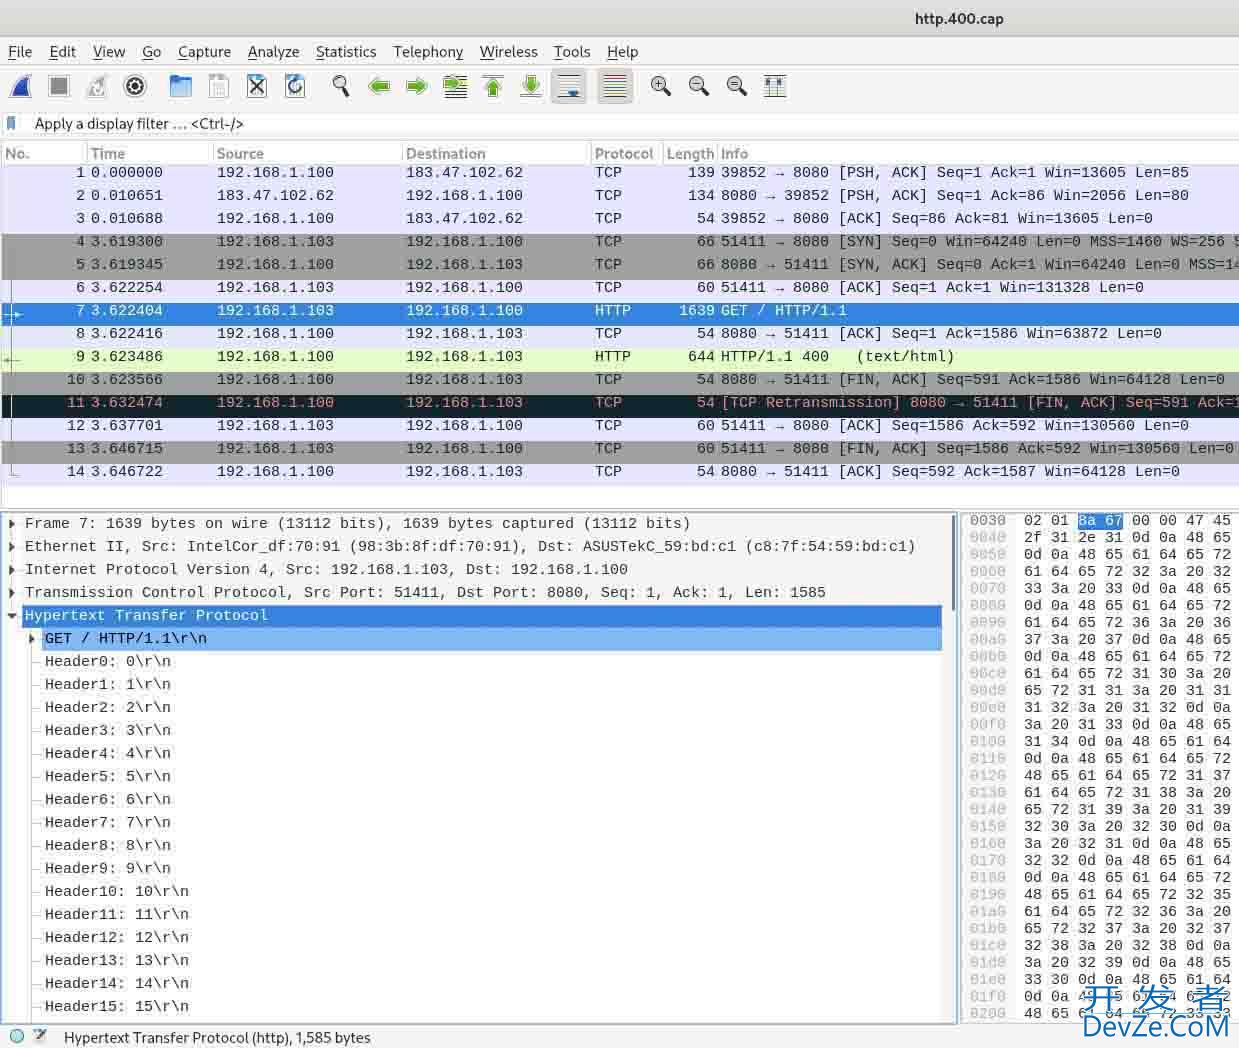This screenshot has height=1048, width=1239.
Task: Sort by the Destination column
Action: [x=496, y=153]
